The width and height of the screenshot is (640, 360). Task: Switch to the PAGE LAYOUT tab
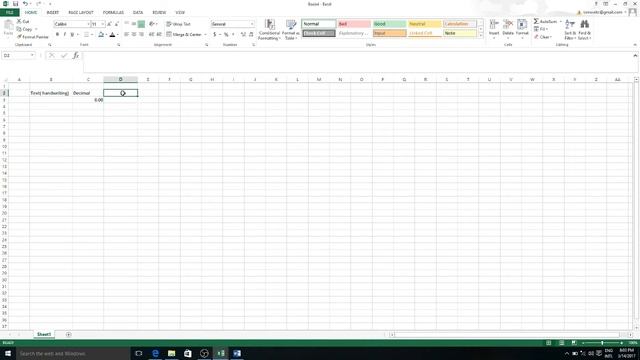81,13
